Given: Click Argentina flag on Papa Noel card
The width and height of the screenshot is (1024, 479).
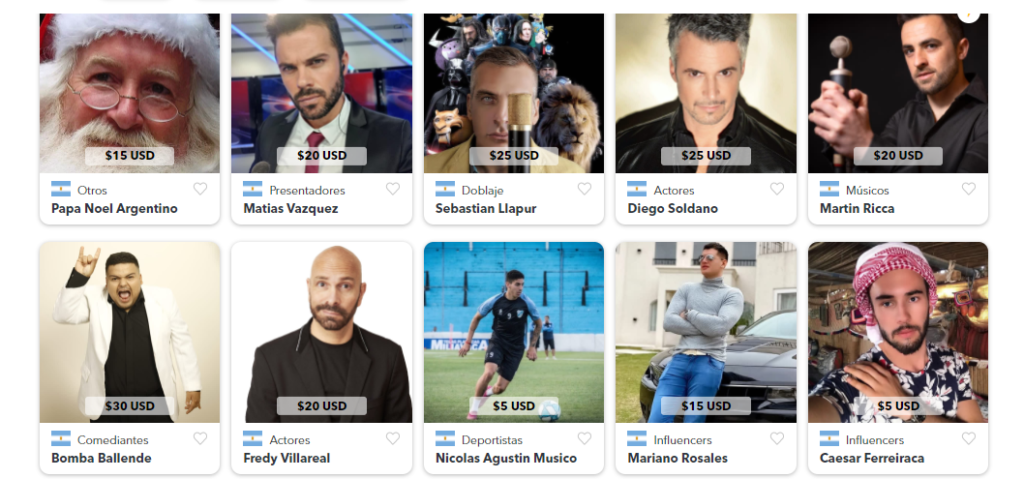Looking at the screenshot, I should [61, 190].
